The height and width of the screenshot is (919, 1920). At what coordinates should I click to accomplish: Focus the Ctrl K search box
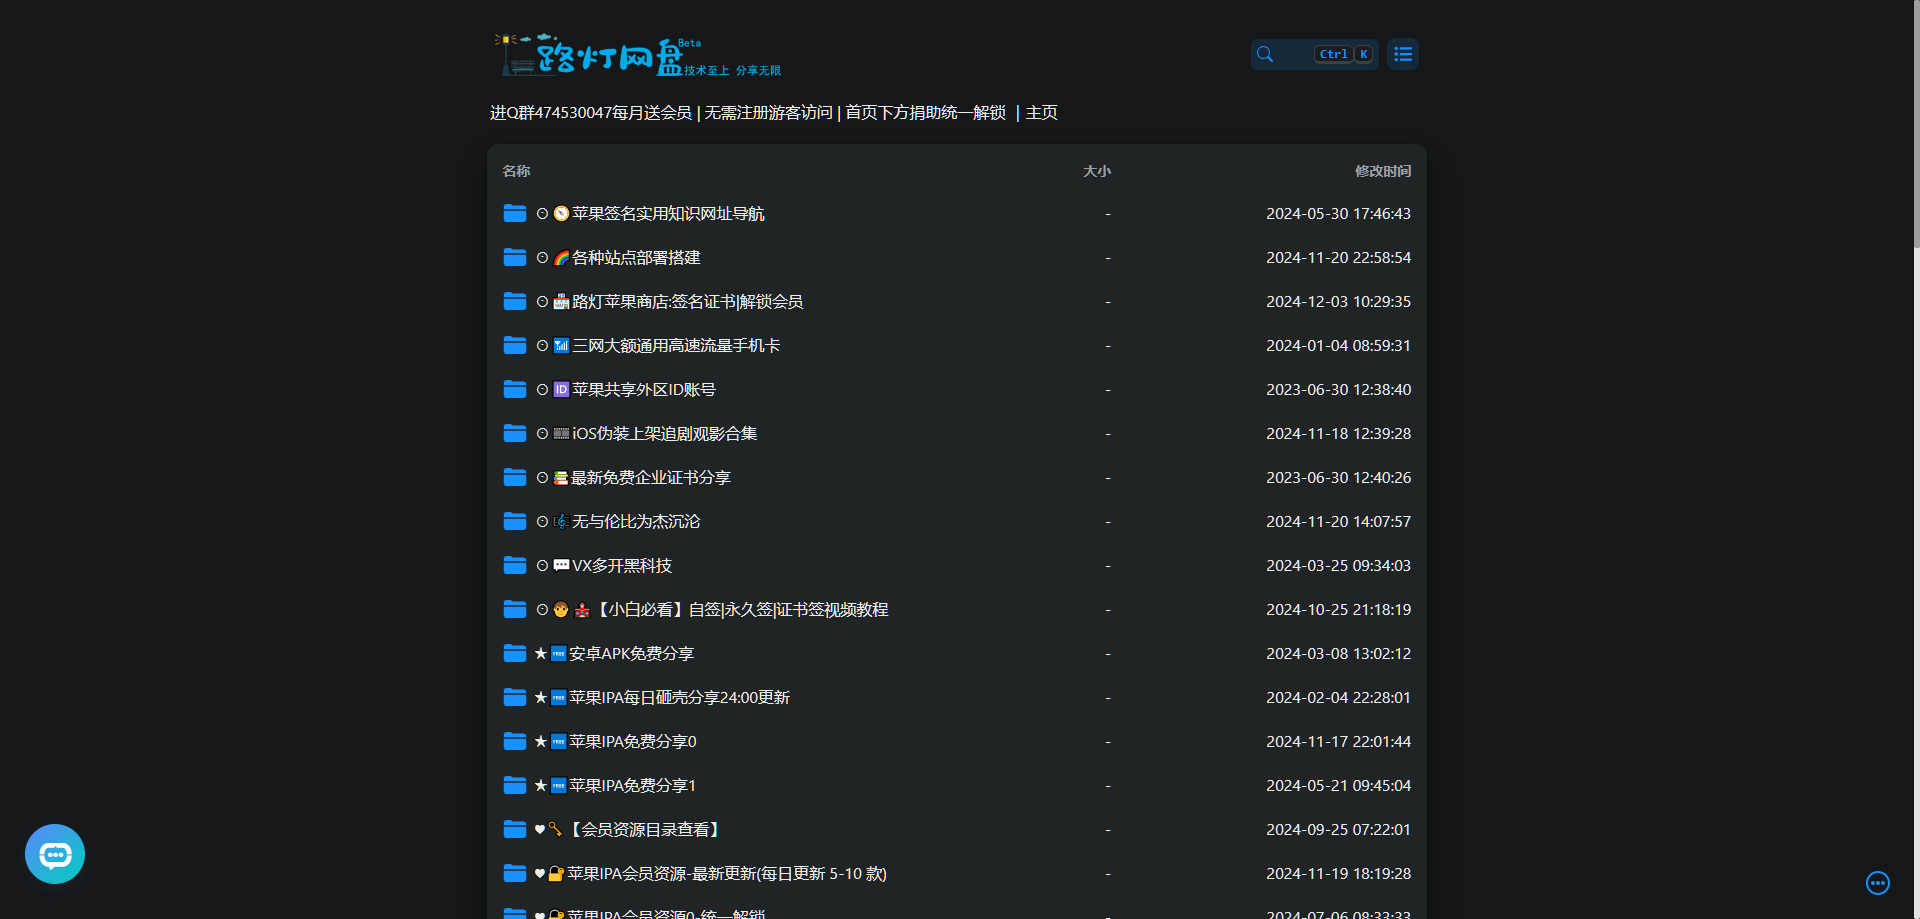1315,54
